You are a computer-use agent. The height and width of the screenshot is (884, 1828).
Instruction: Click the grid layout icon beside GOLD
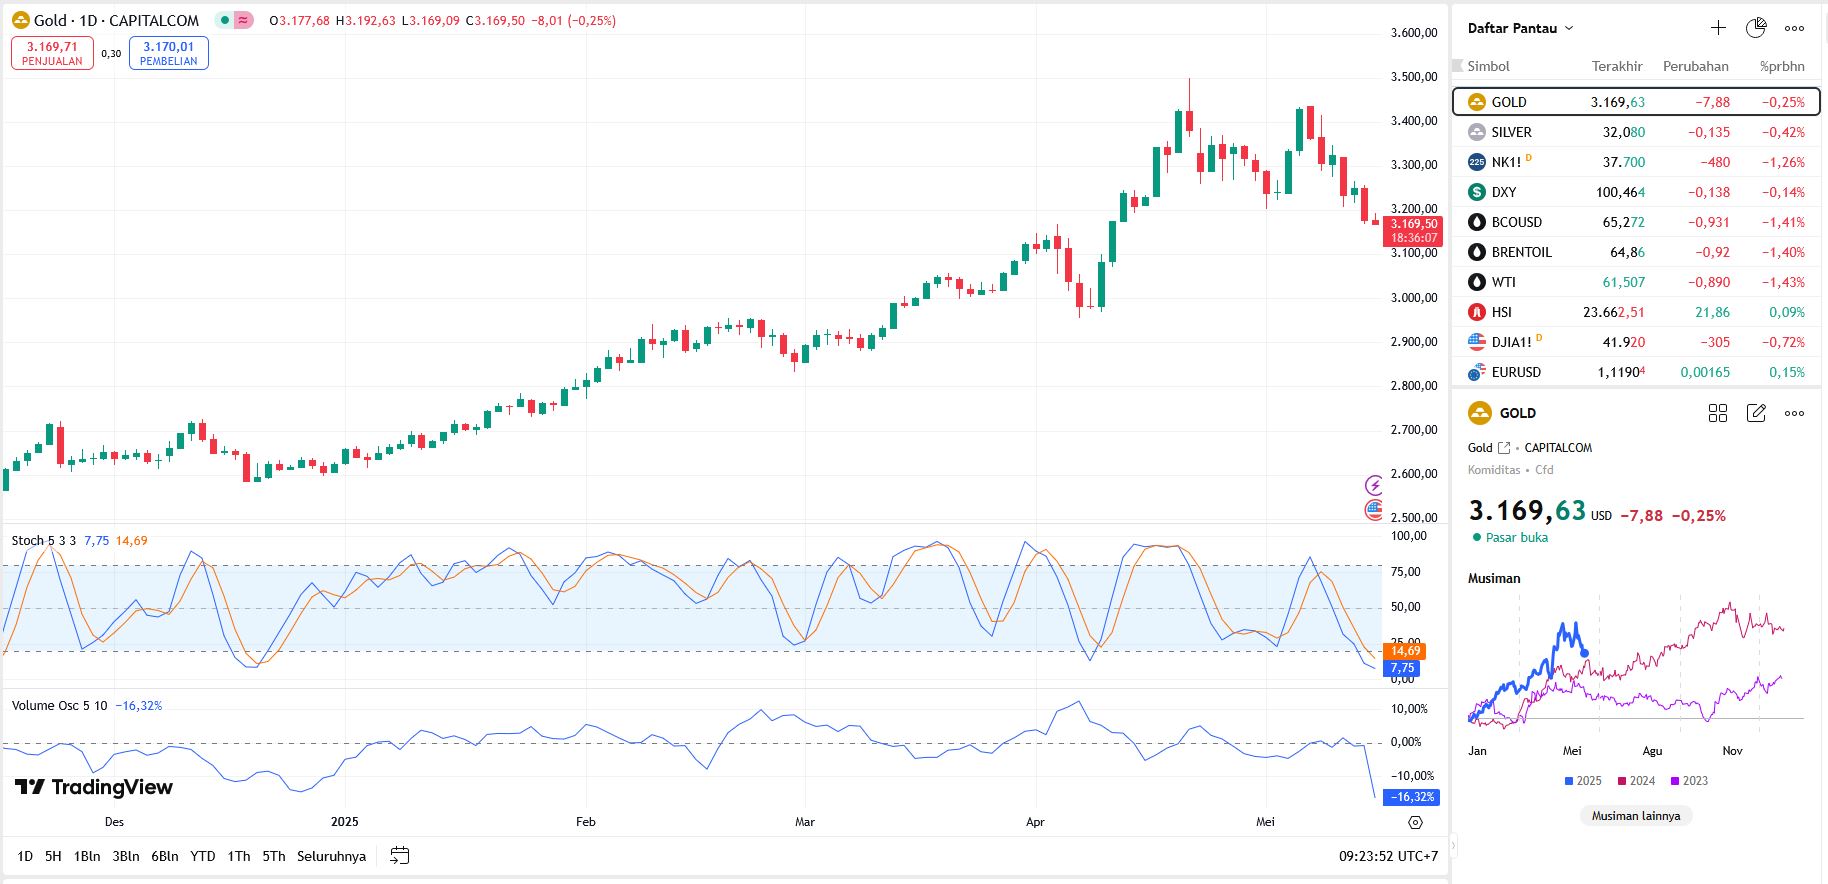click(x=1718, y=413)
